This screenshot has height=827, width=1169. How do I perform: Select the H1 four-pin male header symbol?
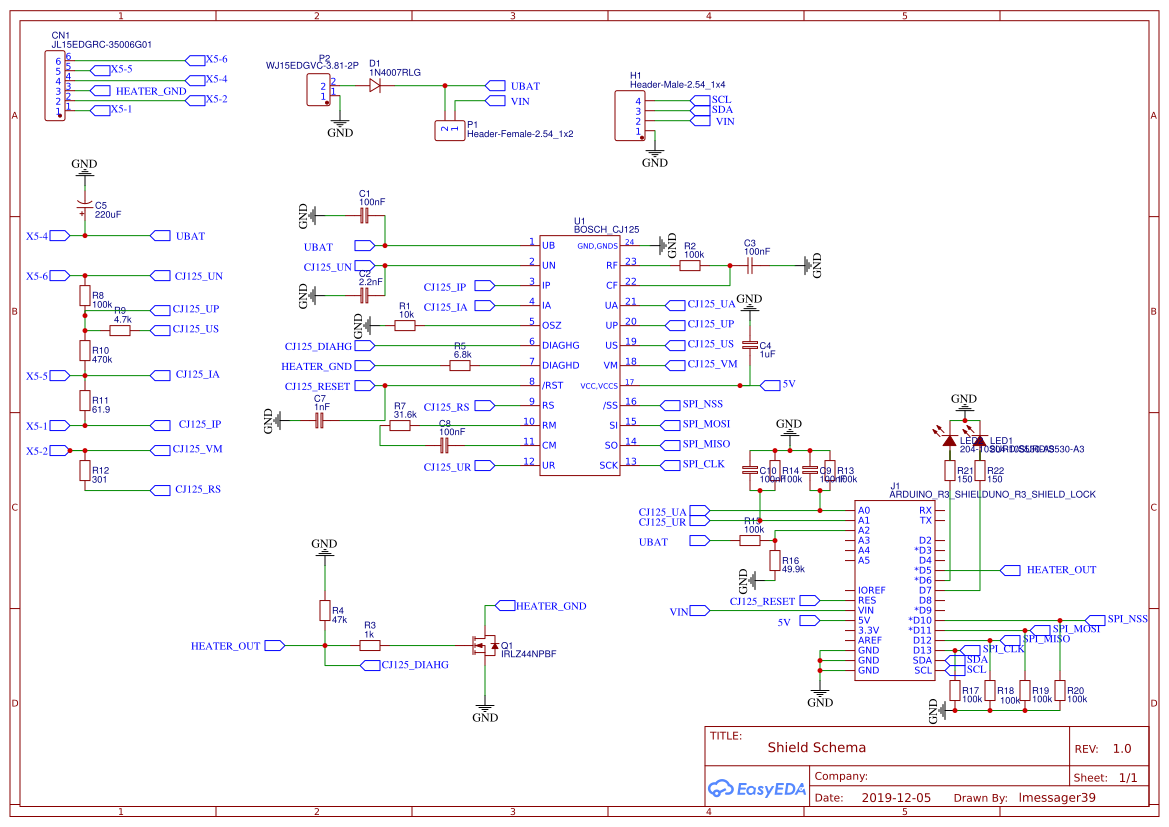coord(629,116)
